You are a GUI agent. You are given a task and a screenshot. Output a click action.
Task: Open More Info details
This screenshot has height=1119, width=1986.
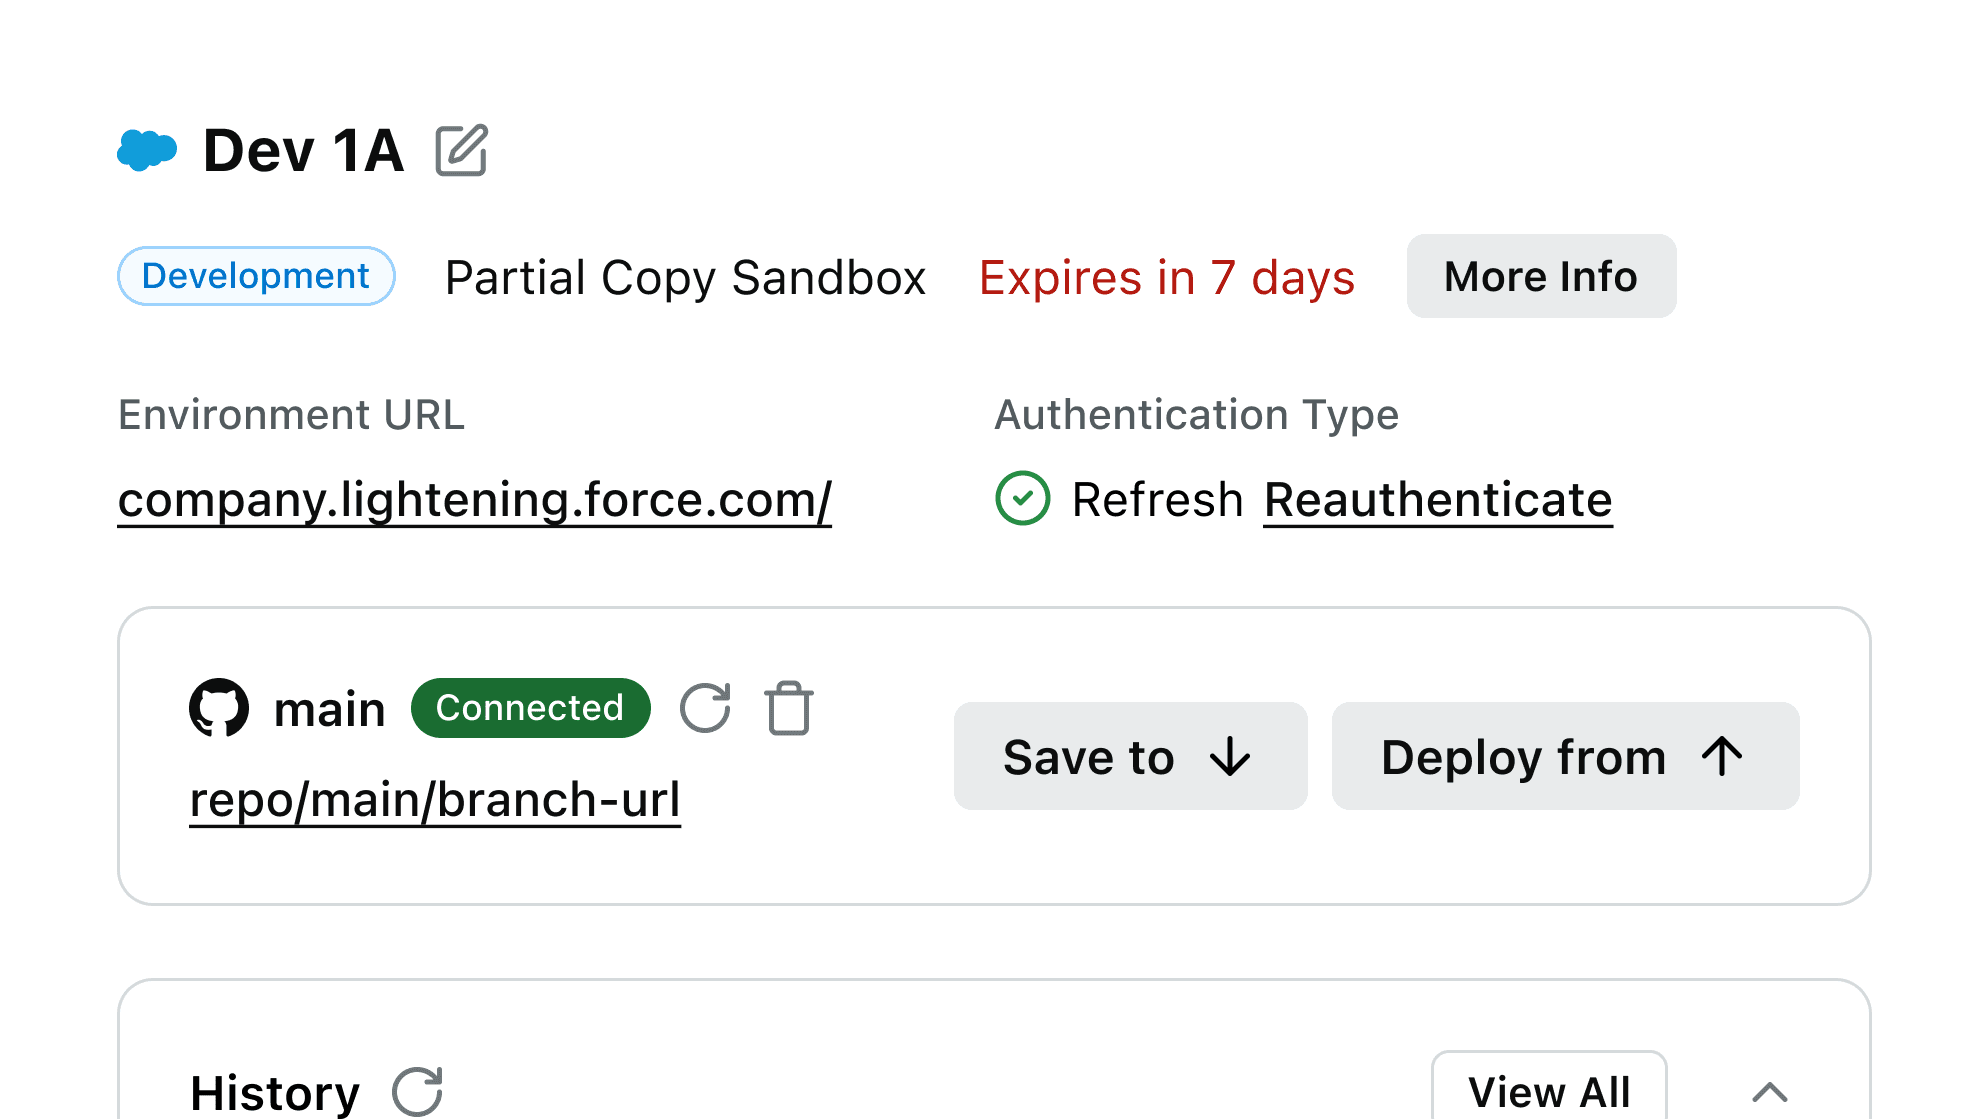coord(1540,276)
